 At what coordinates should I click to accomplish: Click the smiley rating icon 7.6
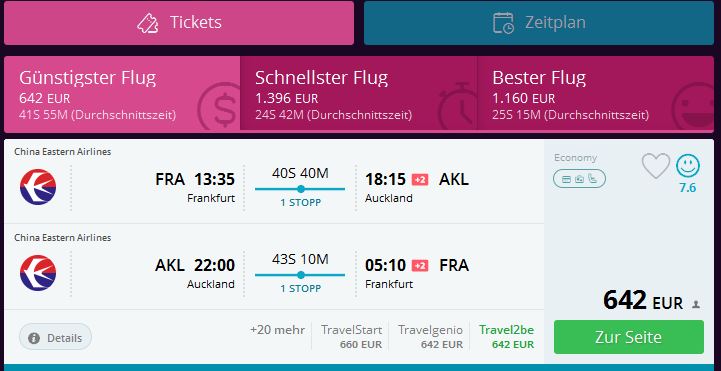pos(688,166)
